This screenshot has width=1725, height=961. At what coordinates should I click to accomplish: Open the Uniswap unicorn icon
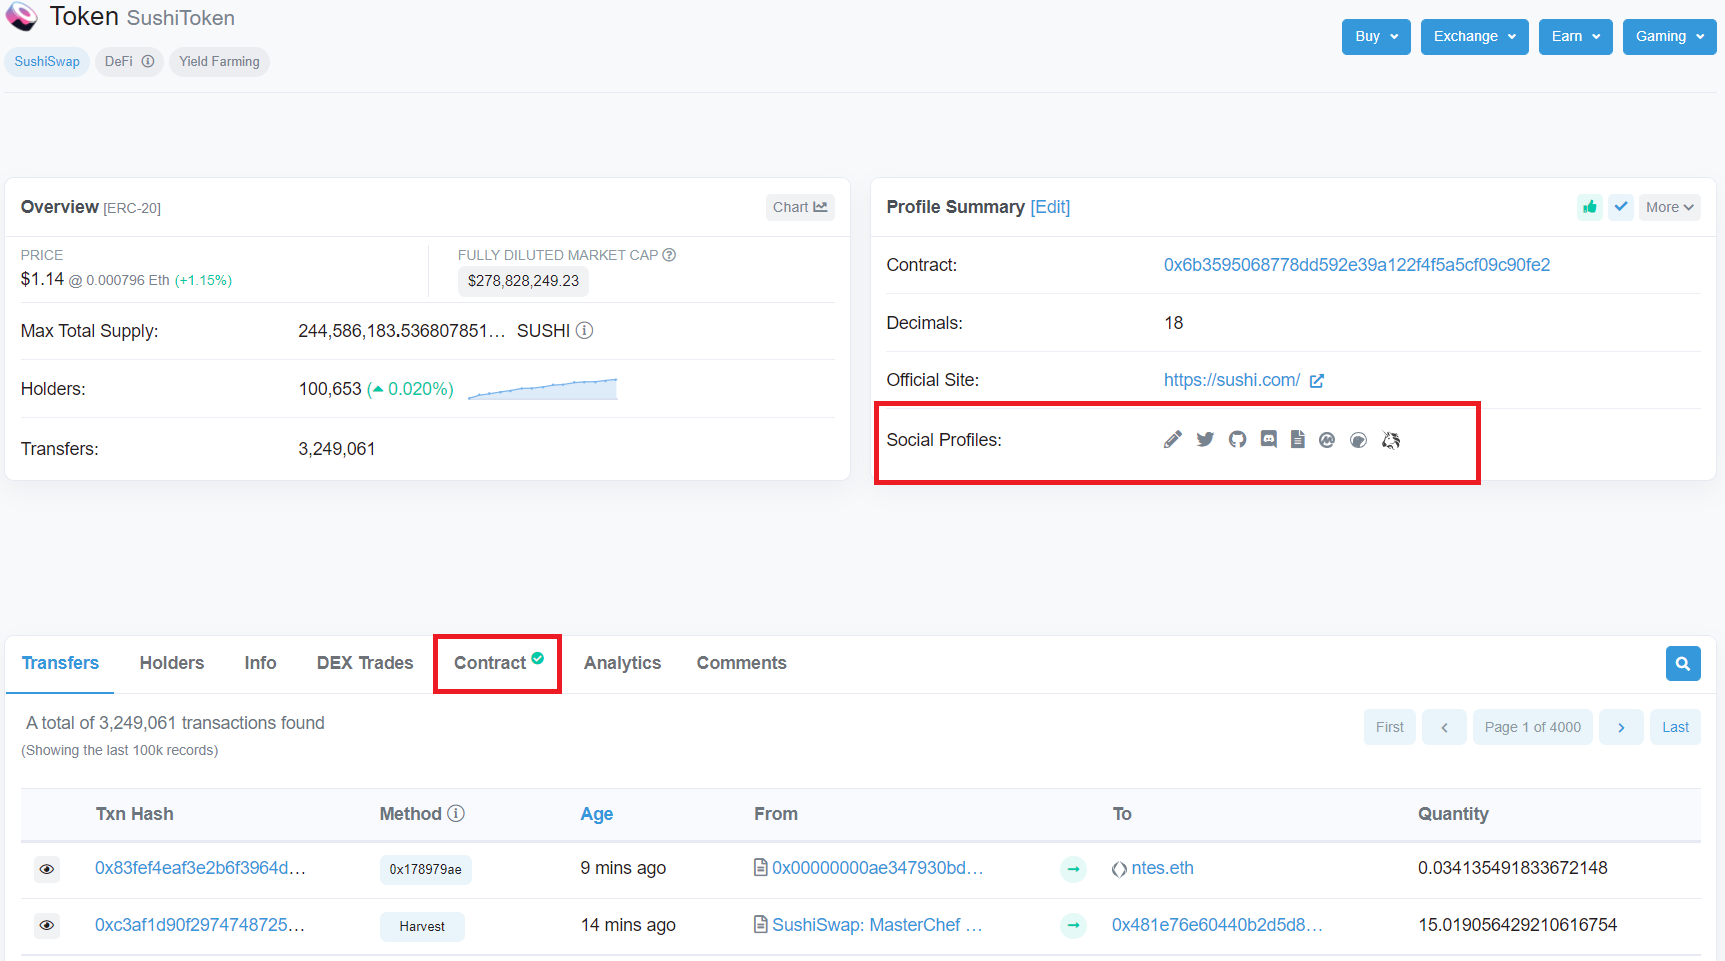pos(1391,440)
